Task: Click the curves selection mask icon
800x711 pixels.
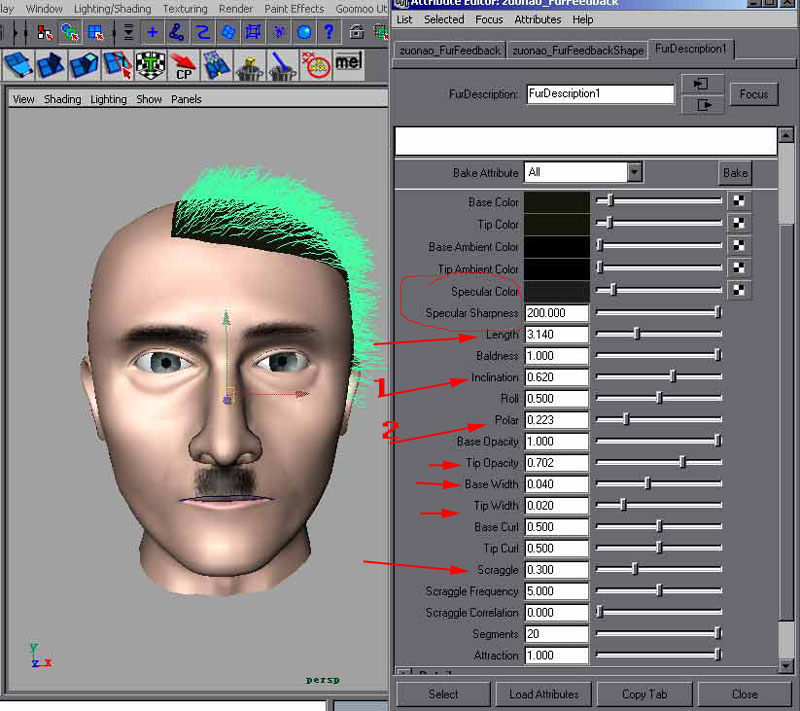Action: tap(203, 33)
